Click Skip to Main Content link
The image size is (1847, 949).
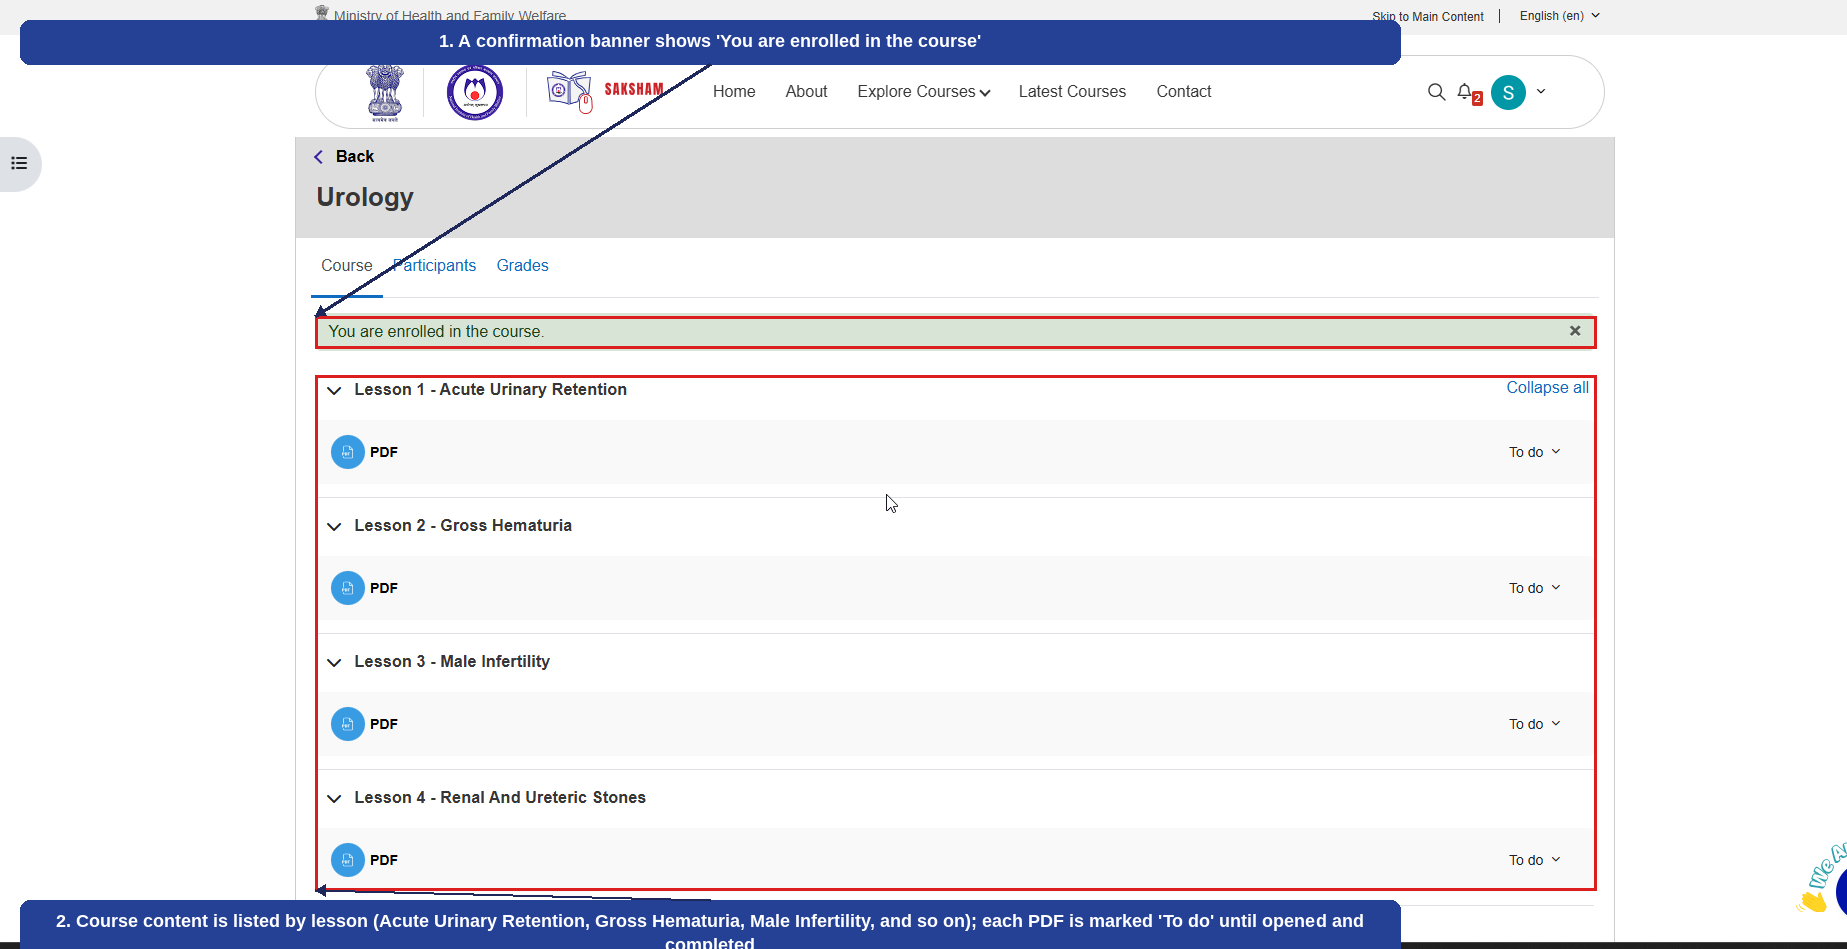(1427, 17)
